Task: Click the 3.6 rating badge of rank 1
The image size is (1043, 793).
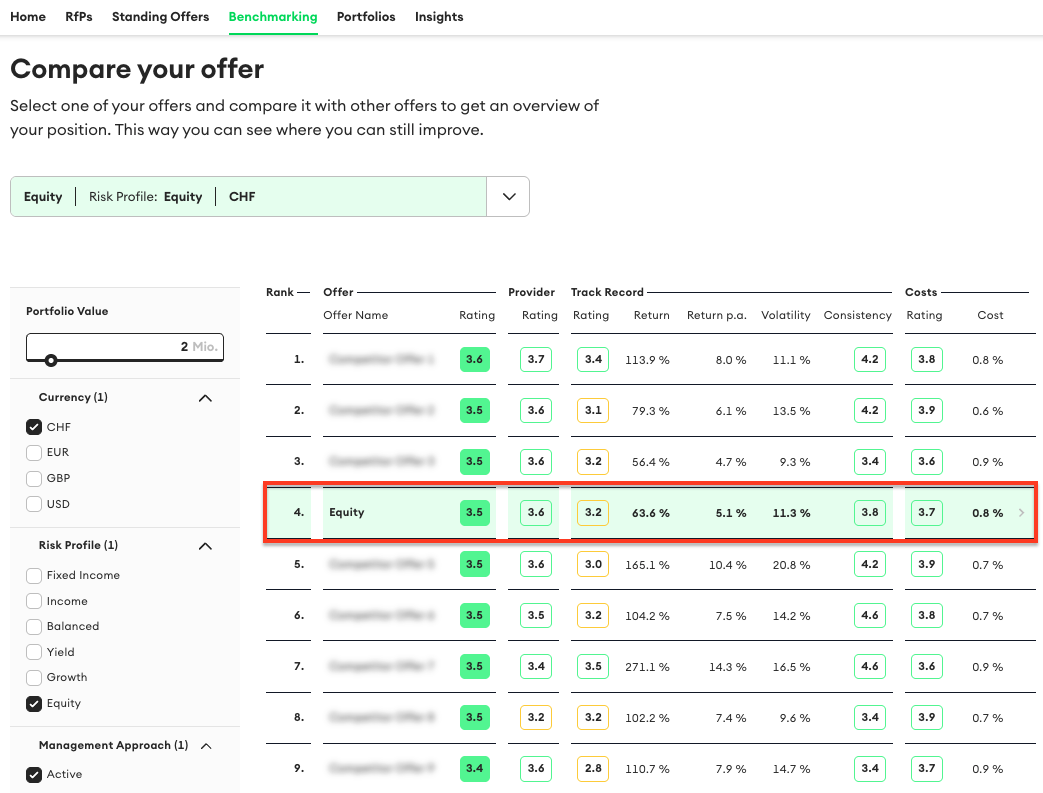Action: [474, 360]
